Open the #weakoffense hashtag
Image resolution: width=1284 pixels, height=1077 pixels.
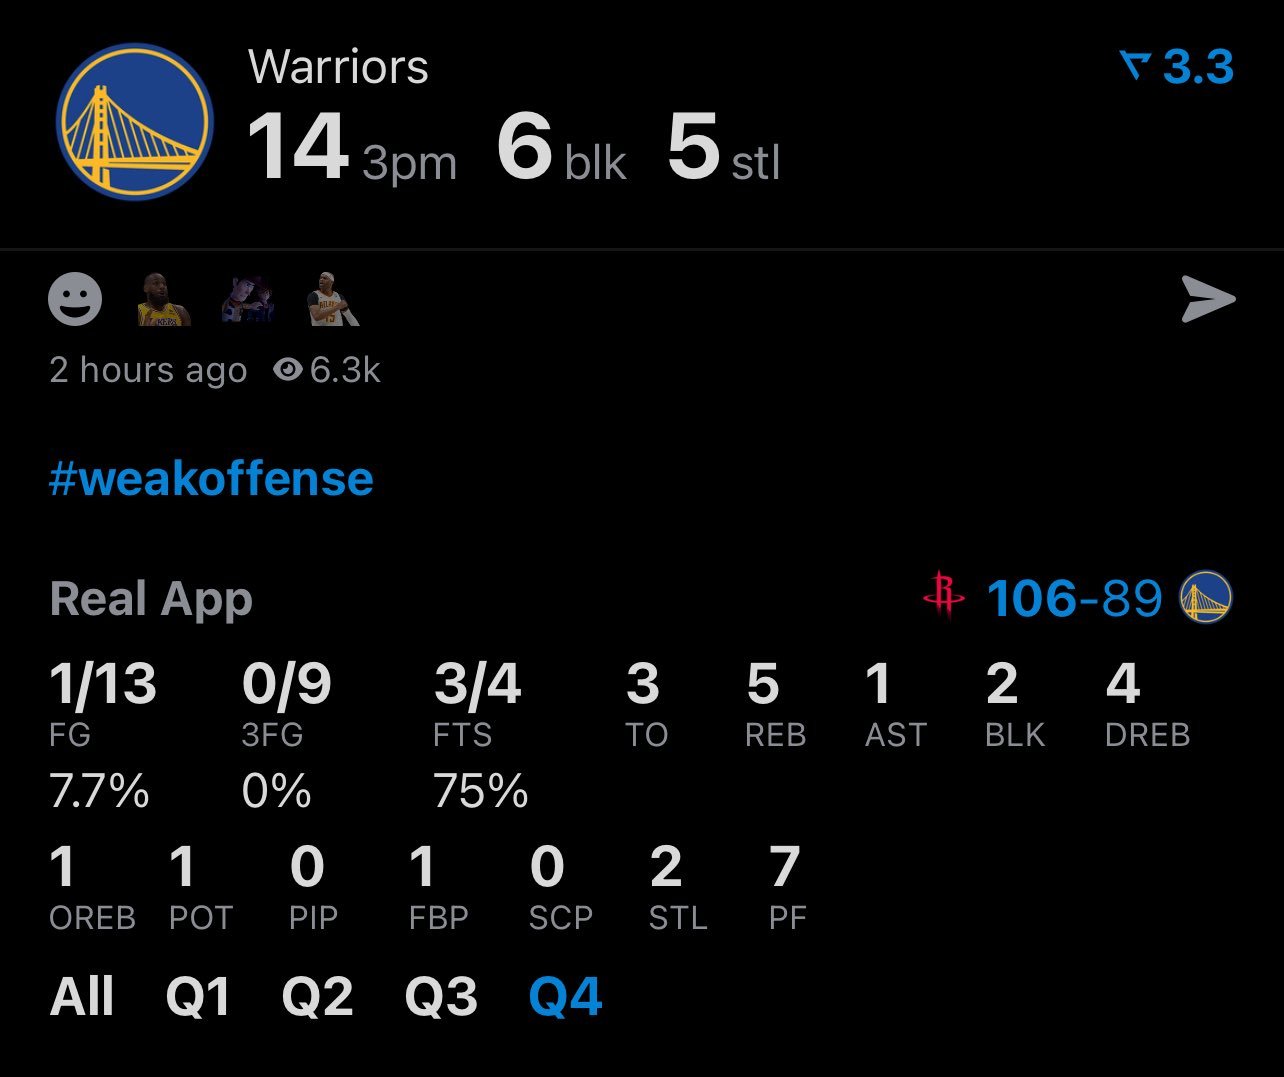coord(211,479)
